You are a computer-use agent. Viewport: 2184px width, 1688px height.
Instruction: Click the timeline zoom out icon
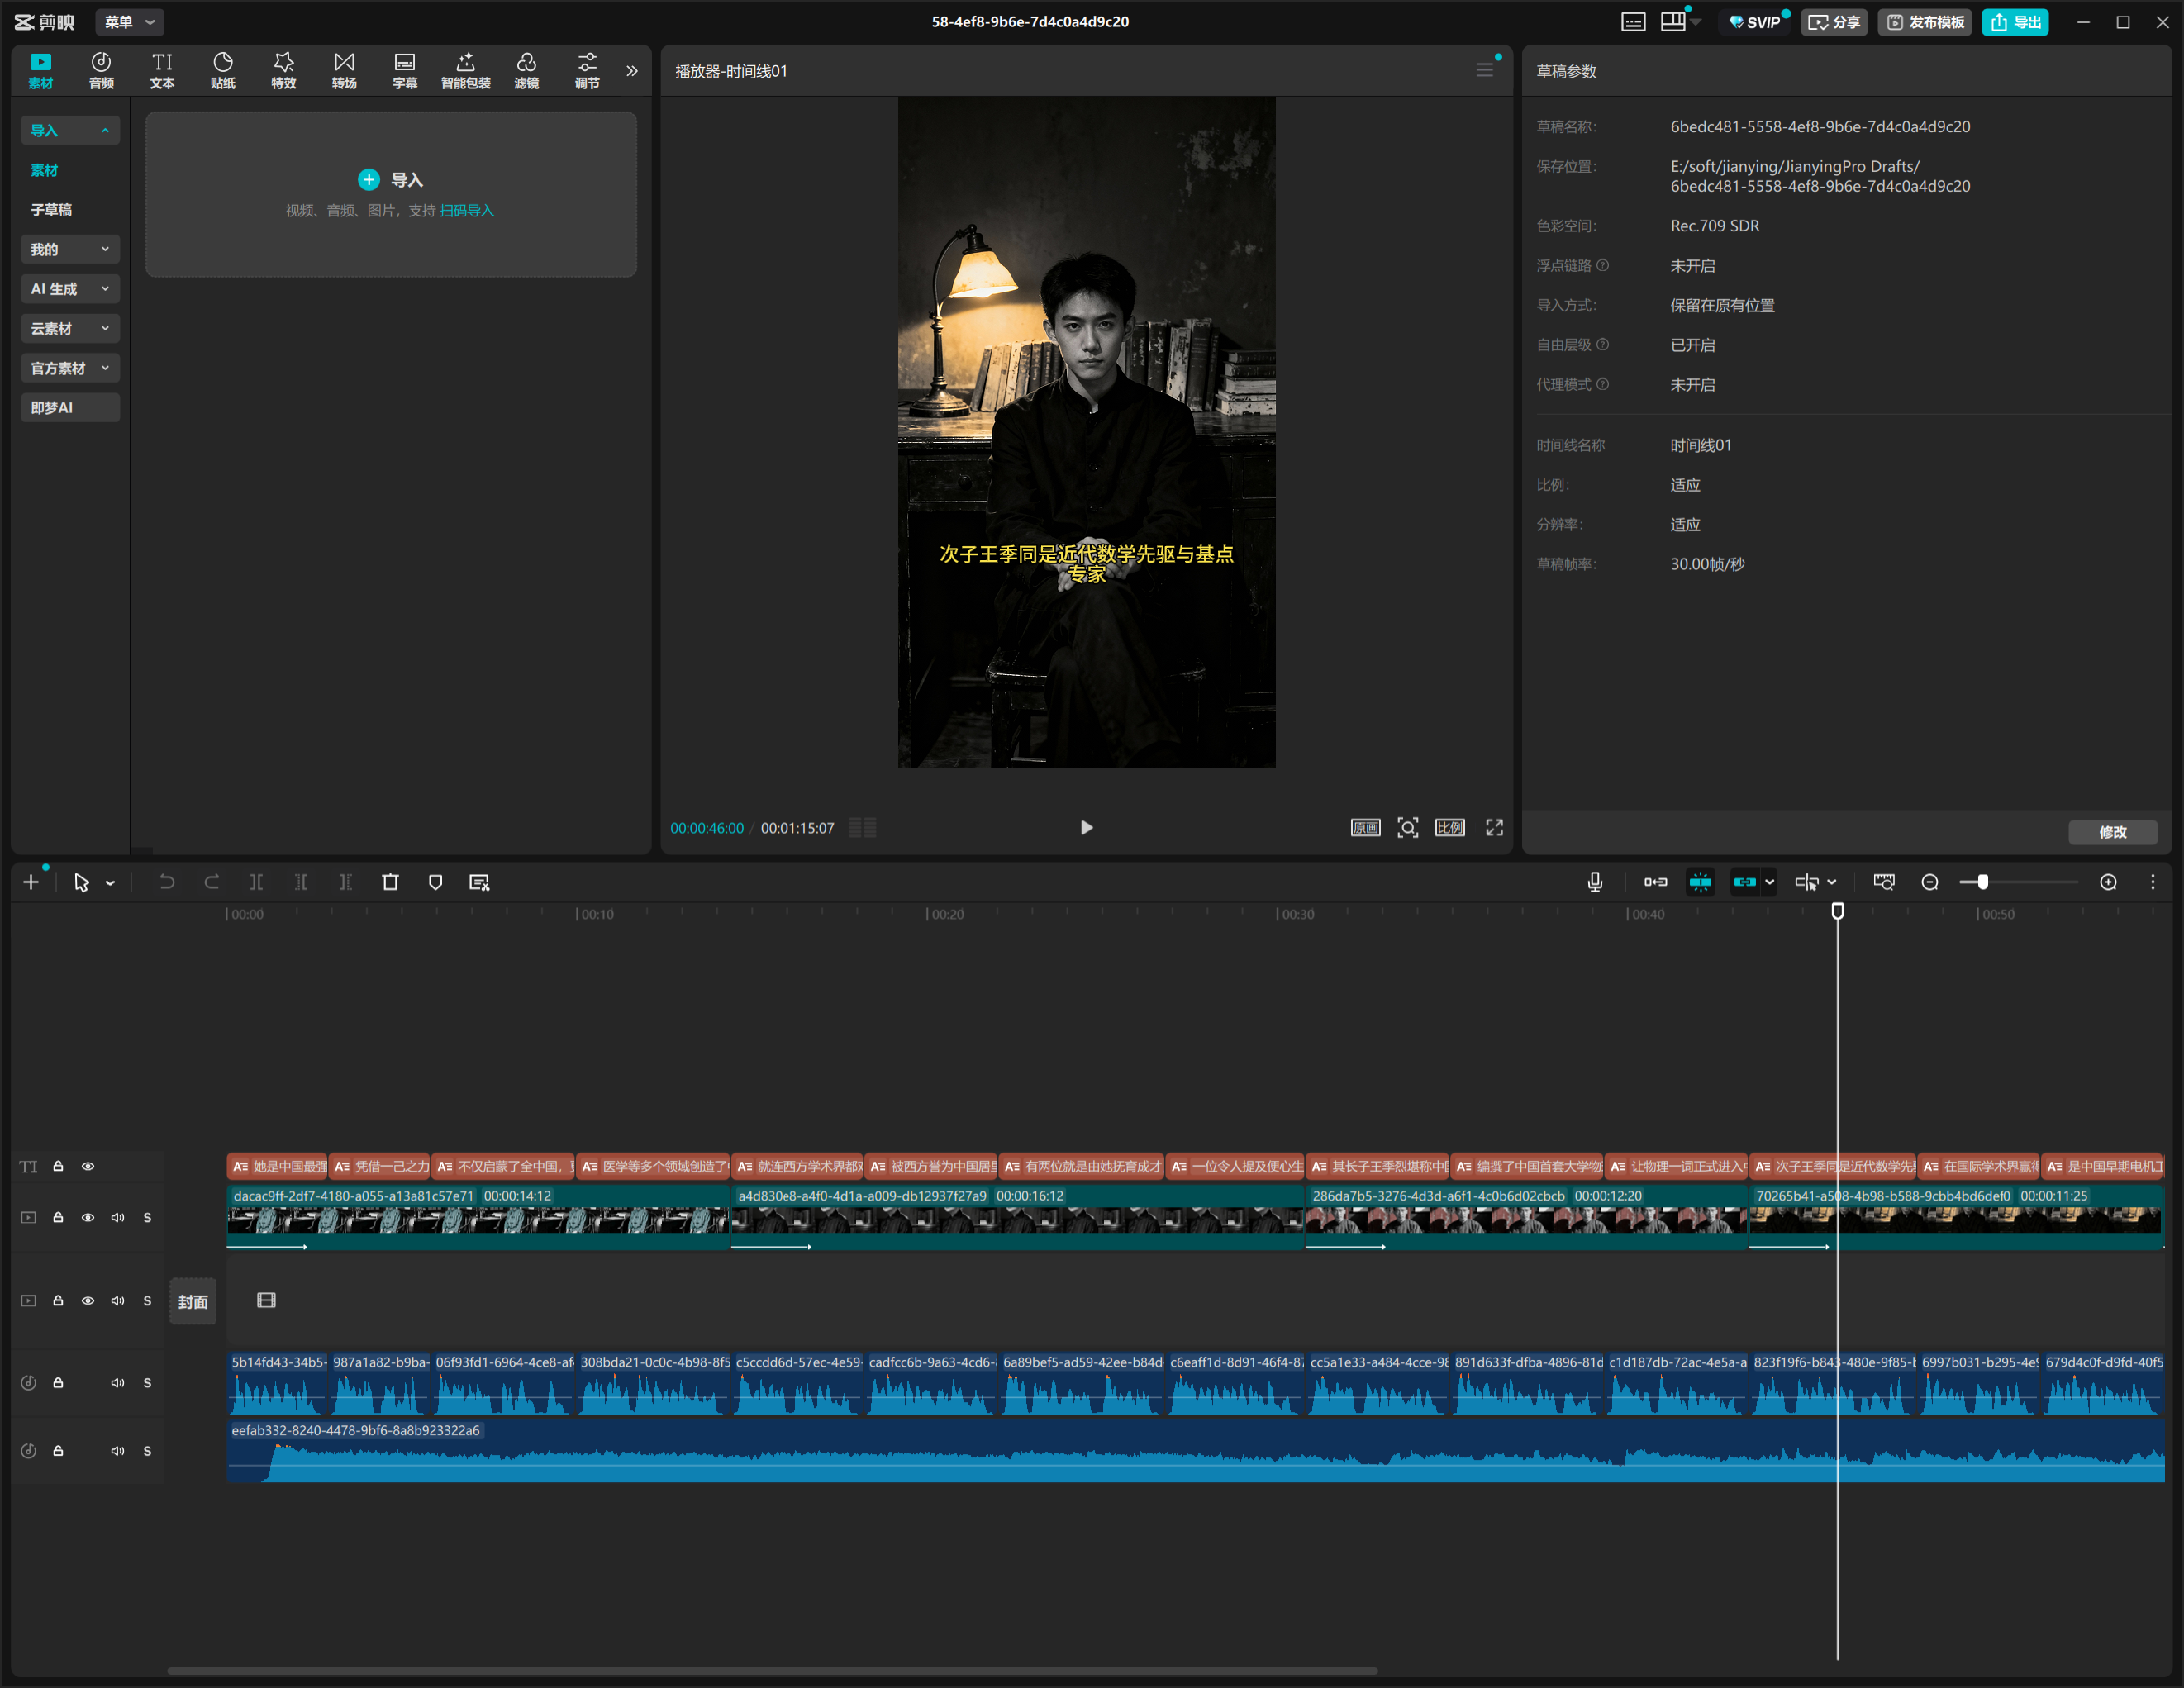tap(1930, 882)
